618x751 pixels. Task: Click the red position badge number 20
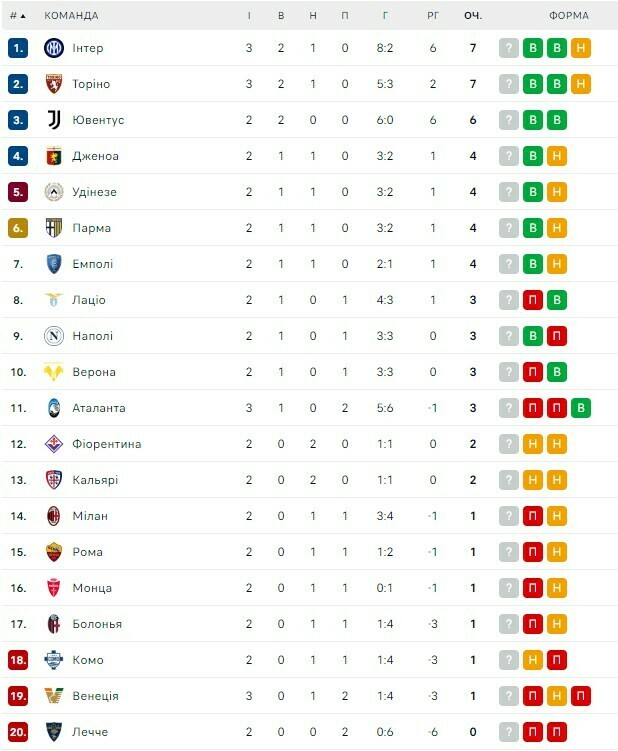pos(17,732)
